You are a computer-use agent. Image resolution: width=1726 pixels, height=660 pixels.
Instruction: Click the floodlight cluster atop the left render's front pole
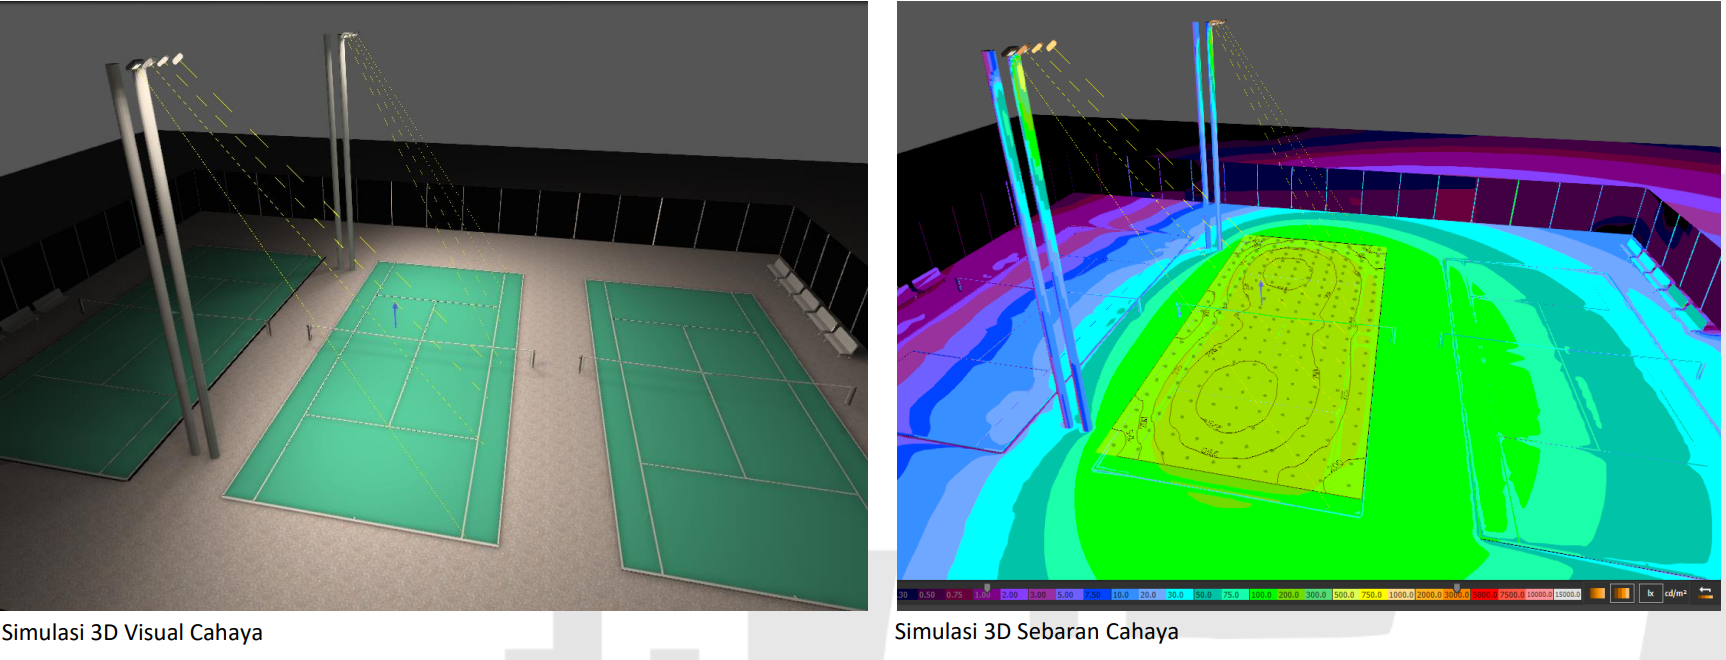pyautogui.click(x=156, y=62)
